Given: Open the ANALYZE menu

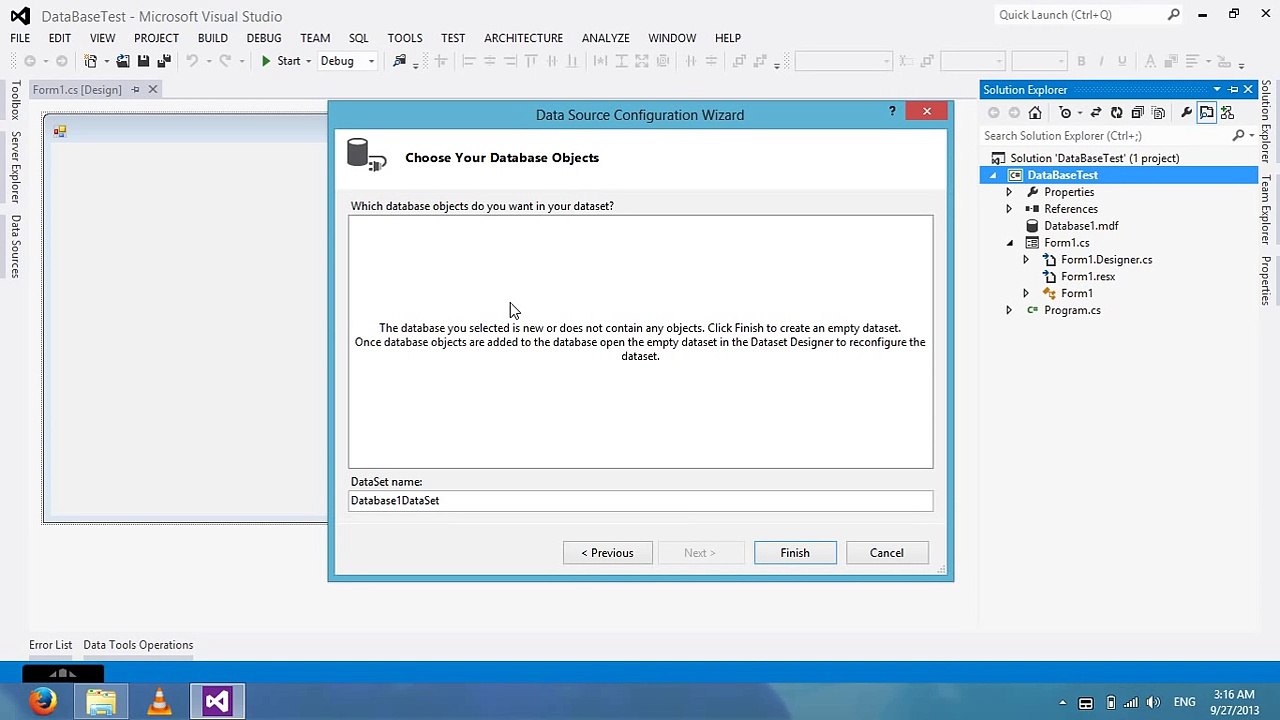Looking at the screenshot, I should click(606, 38).
